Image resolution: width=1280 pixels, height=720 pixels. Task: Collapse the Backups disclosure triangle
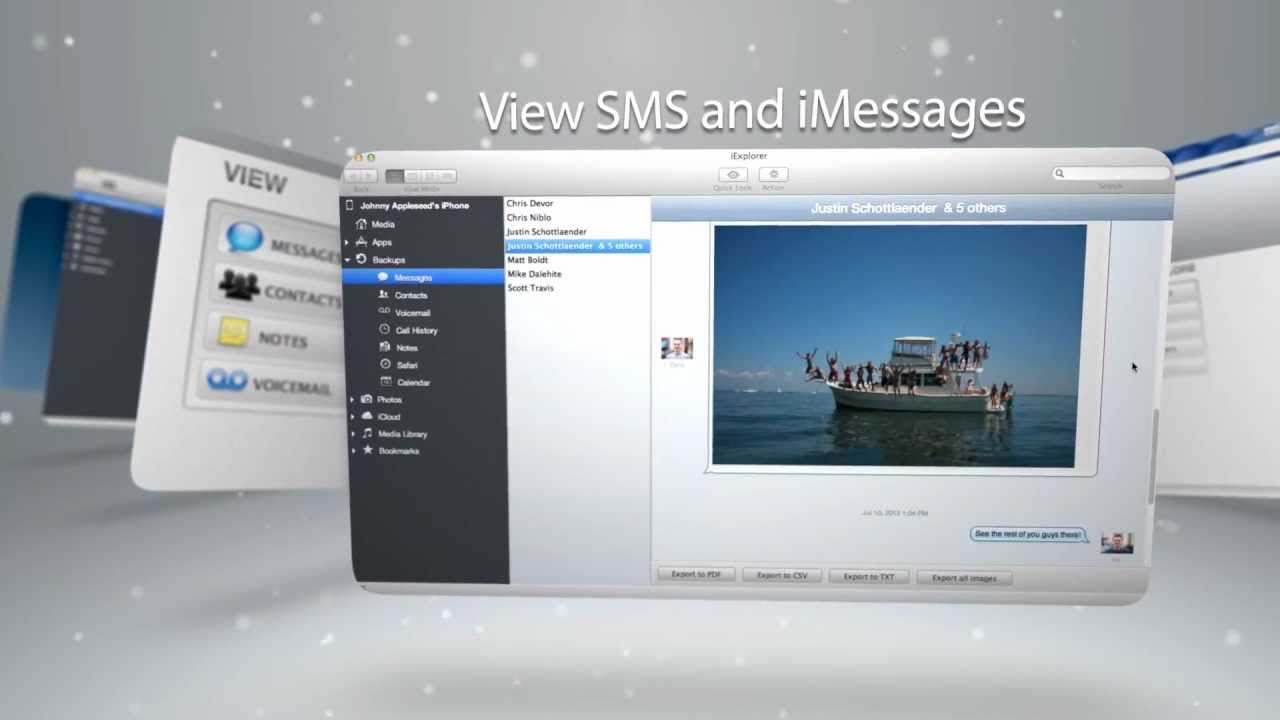347,260
